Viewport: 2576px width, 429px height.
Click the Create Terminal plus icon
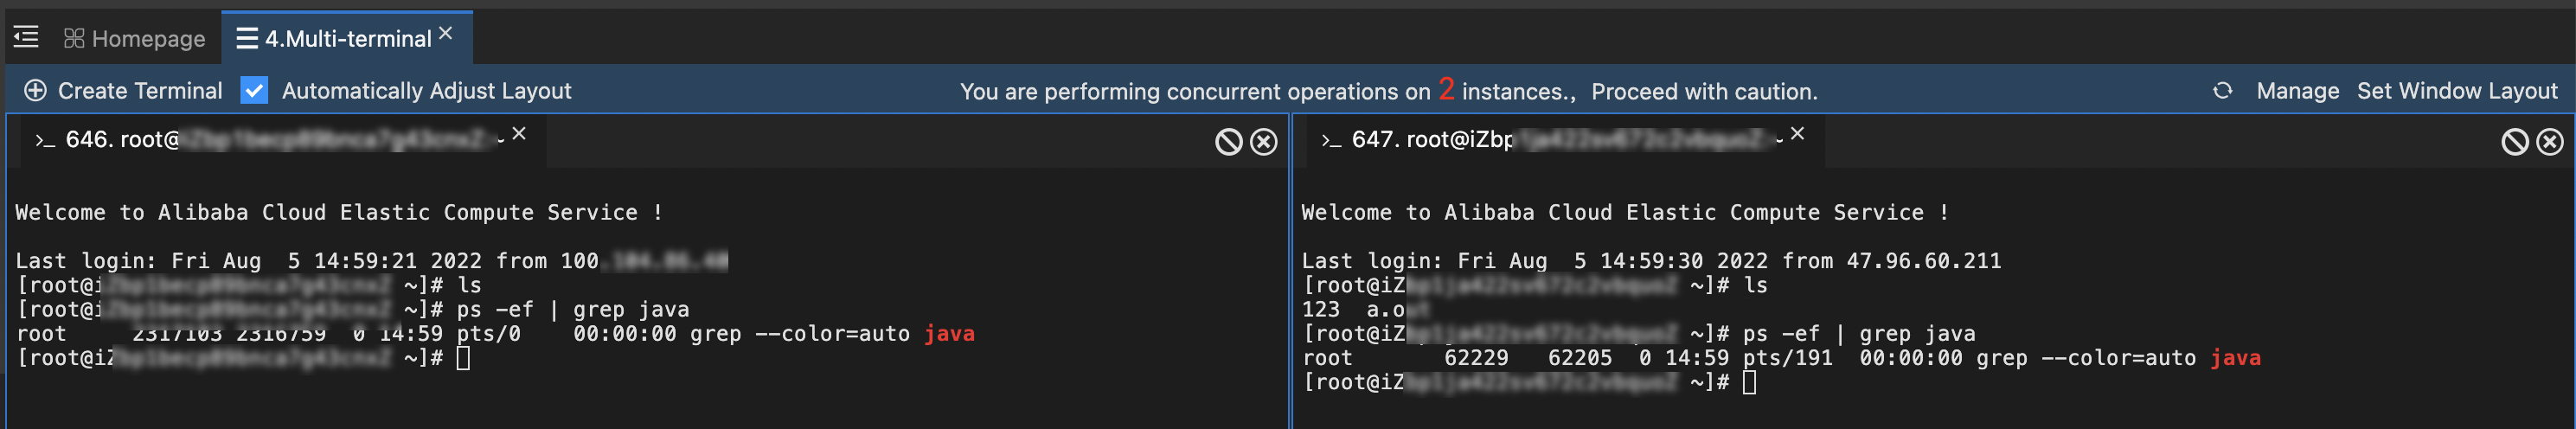click(35, 91)
